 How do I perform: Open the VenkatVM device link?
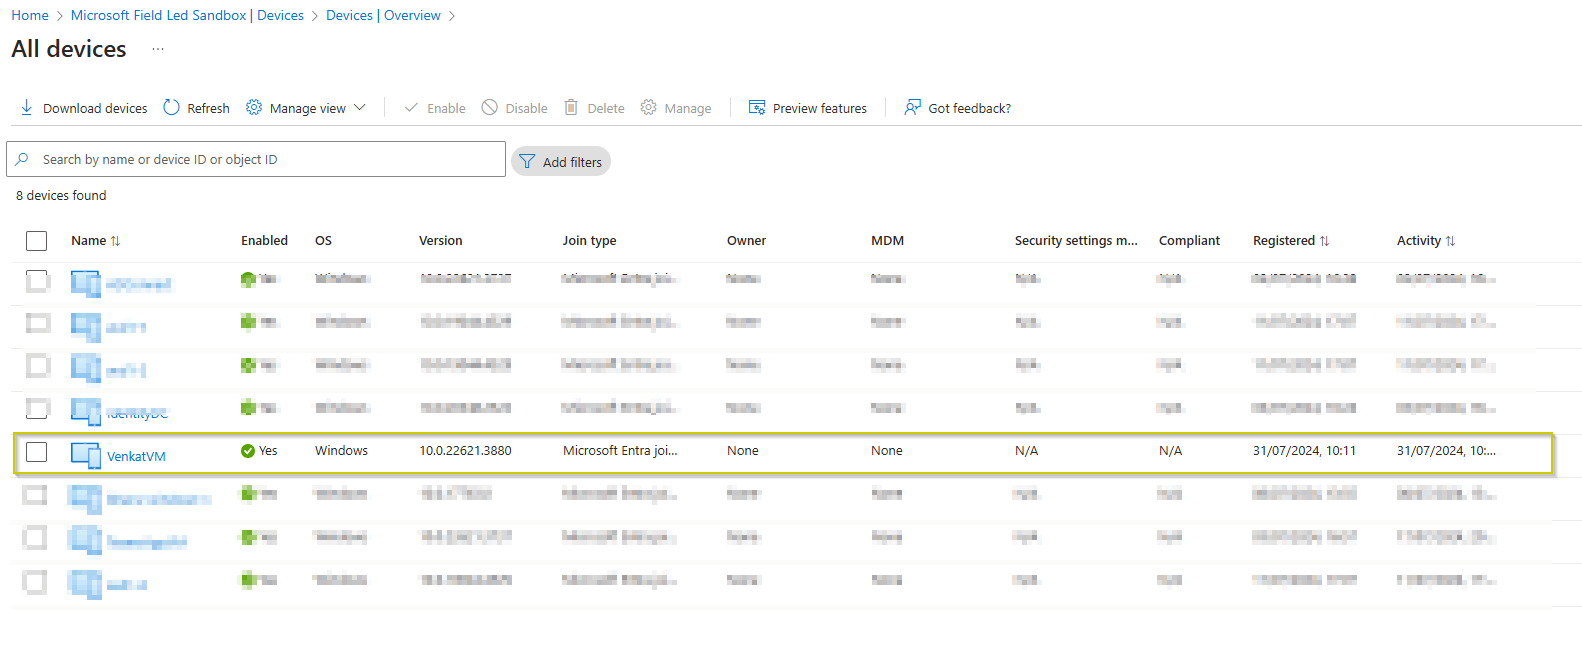click(x=136, y=456)
